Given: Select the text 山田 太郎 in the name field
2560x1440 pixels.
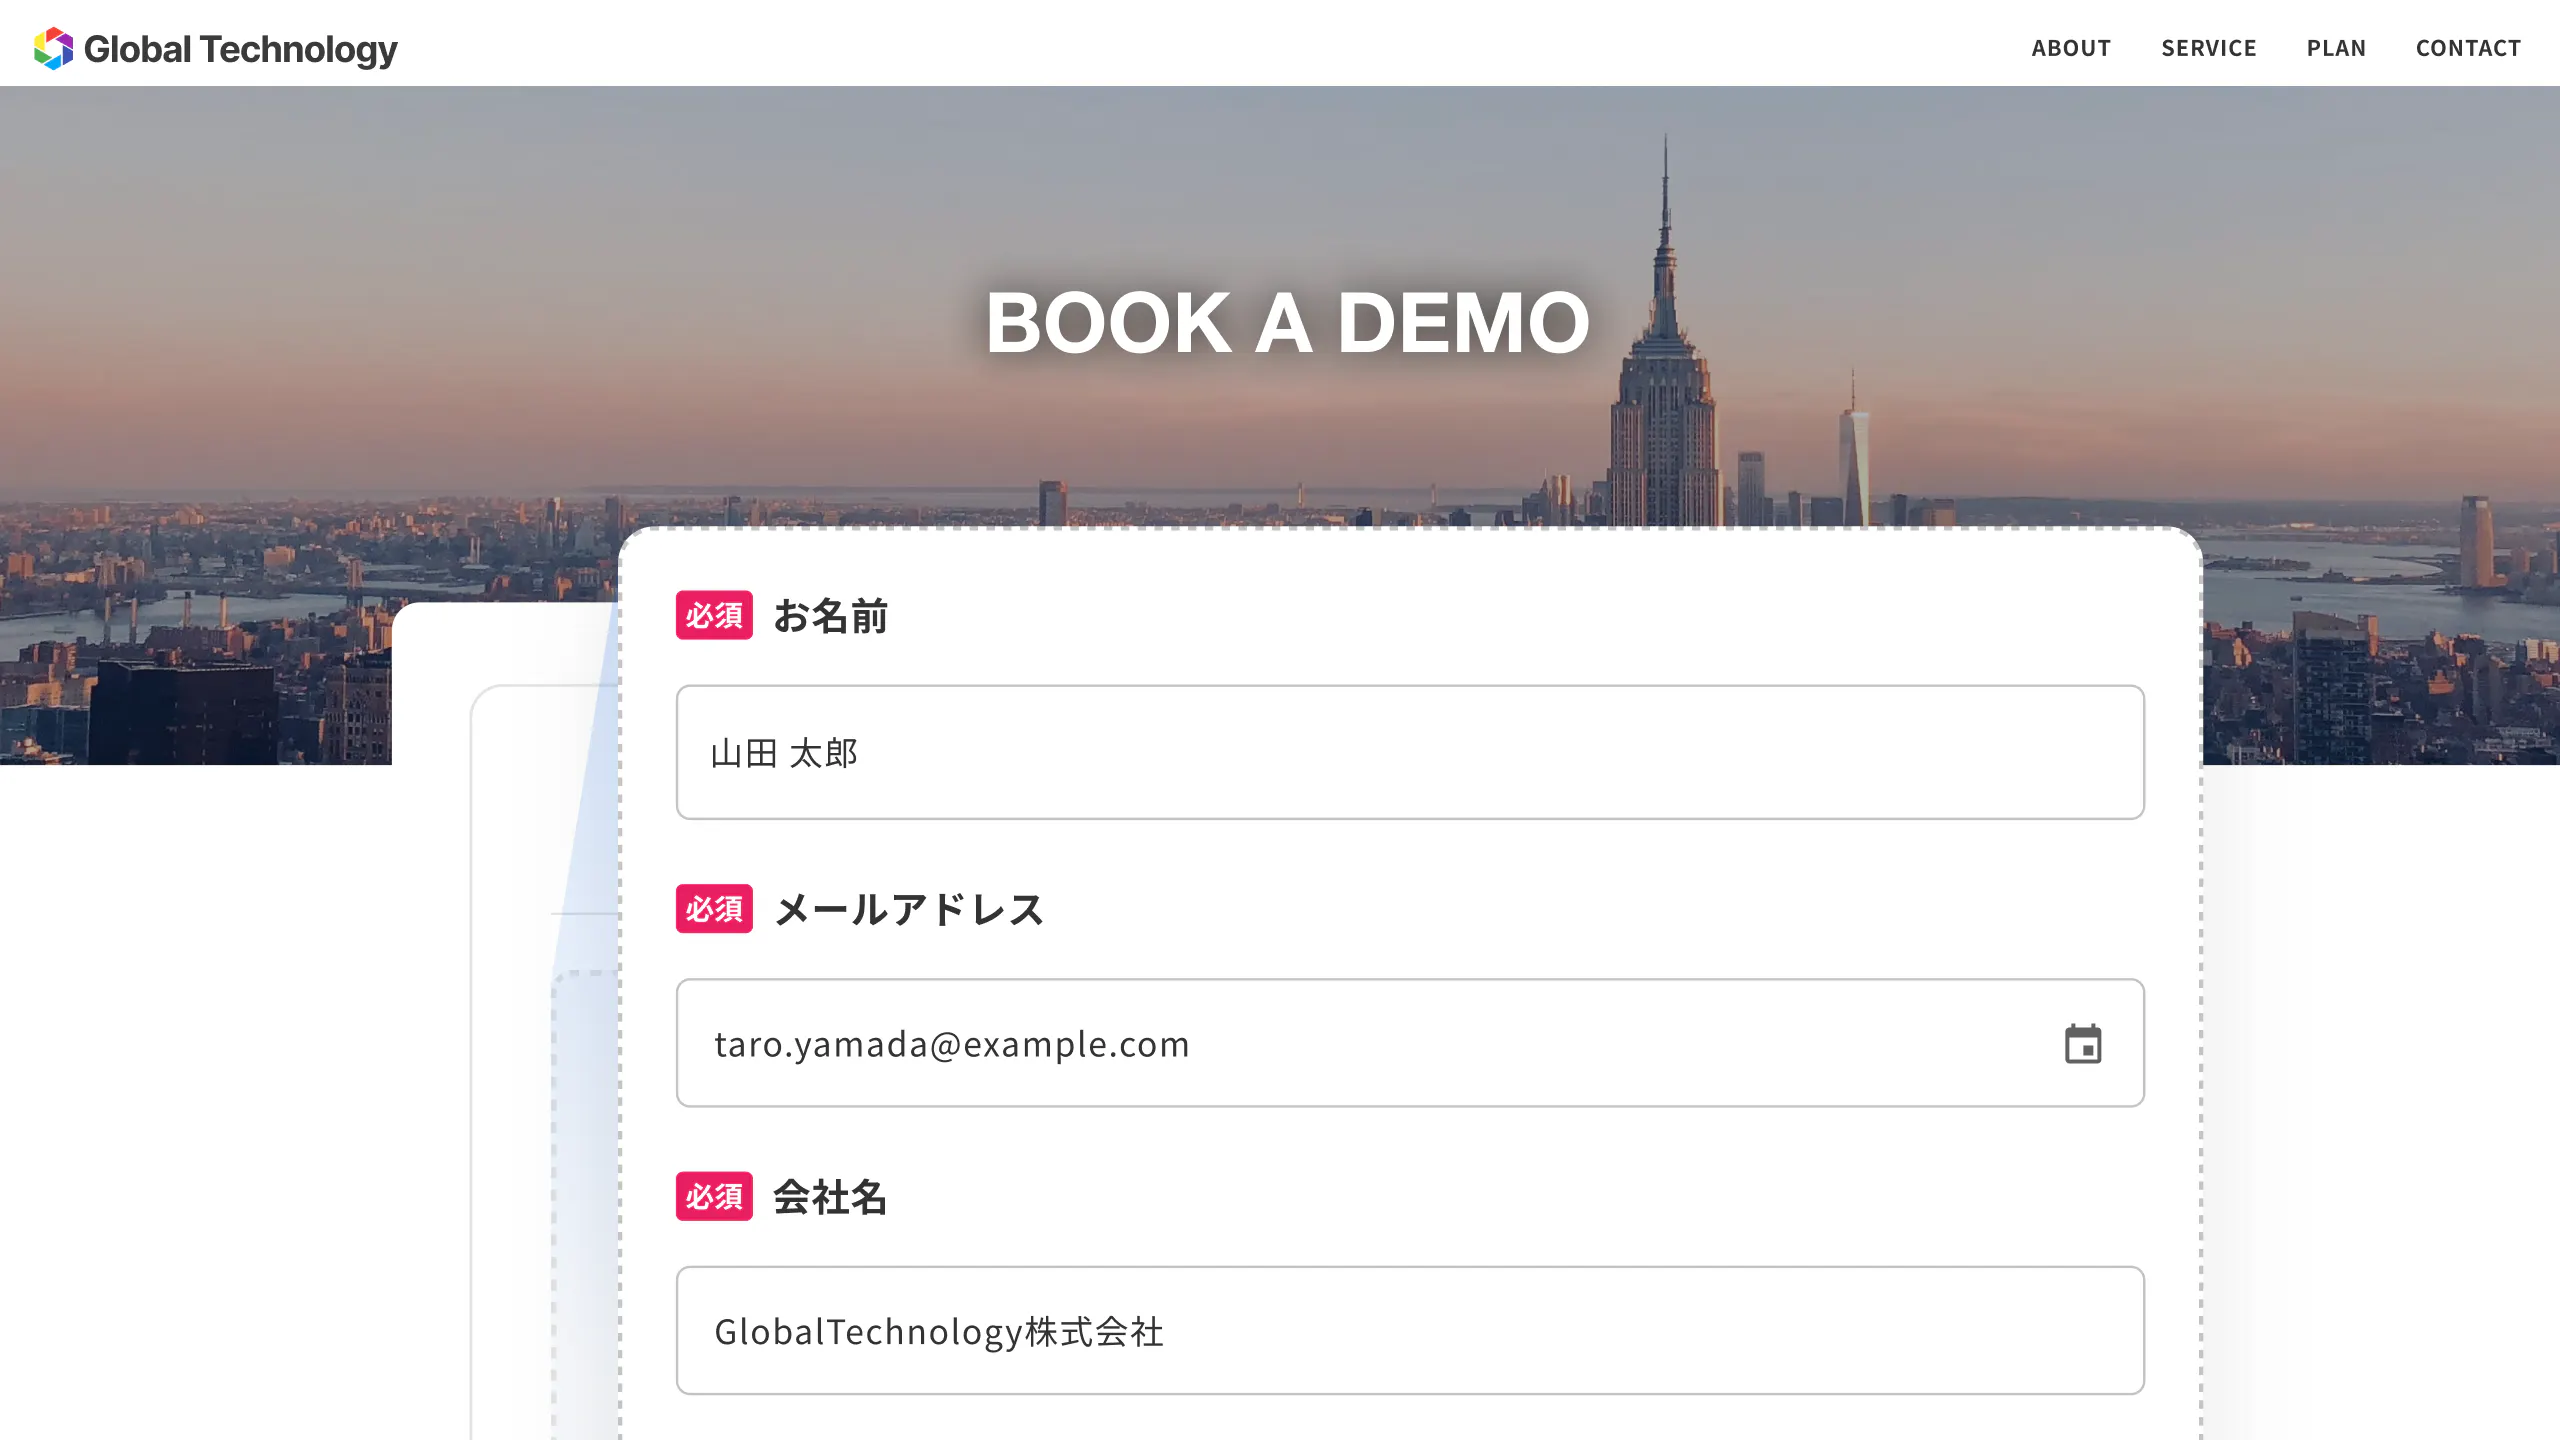Looking at the screenshot, I should 785,755.
